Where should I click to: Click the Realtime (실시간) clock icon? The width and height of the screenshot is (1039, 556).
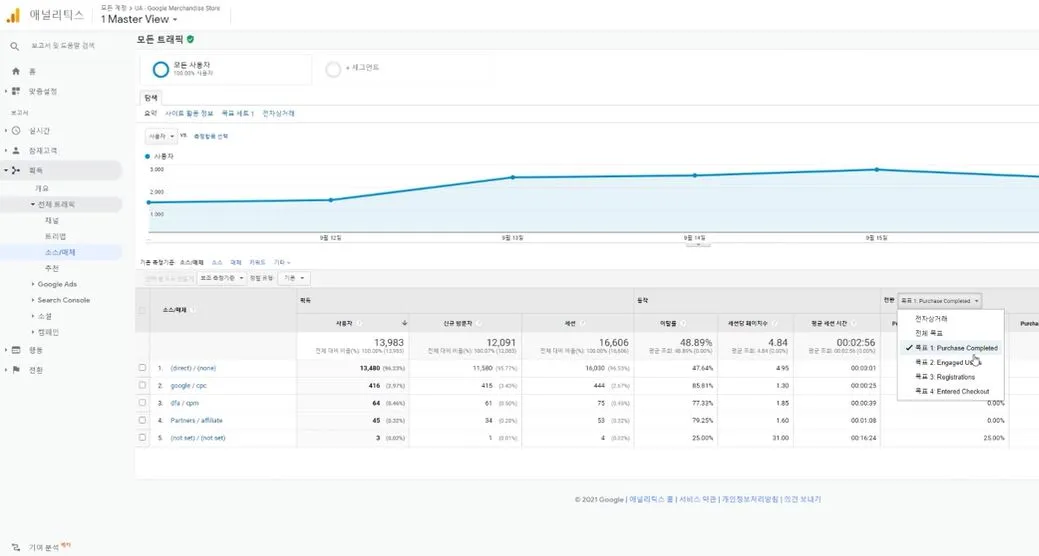coord(16,131)
